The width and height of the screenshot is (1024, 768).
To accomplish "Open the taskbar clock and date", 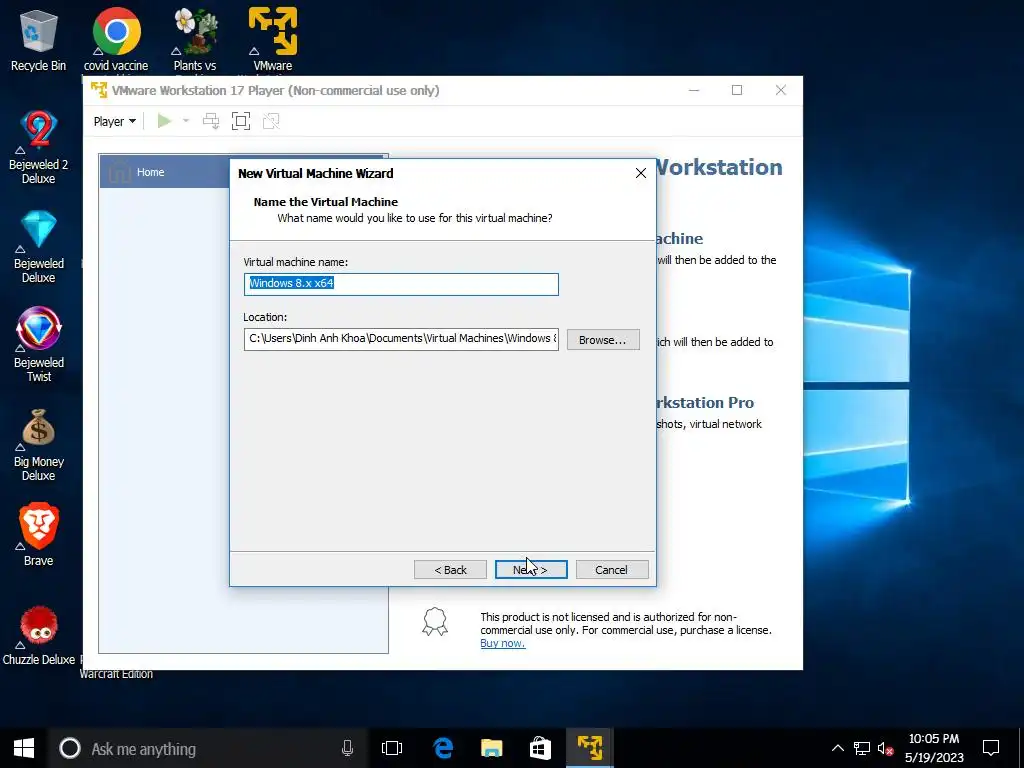I will click(935, 748).
